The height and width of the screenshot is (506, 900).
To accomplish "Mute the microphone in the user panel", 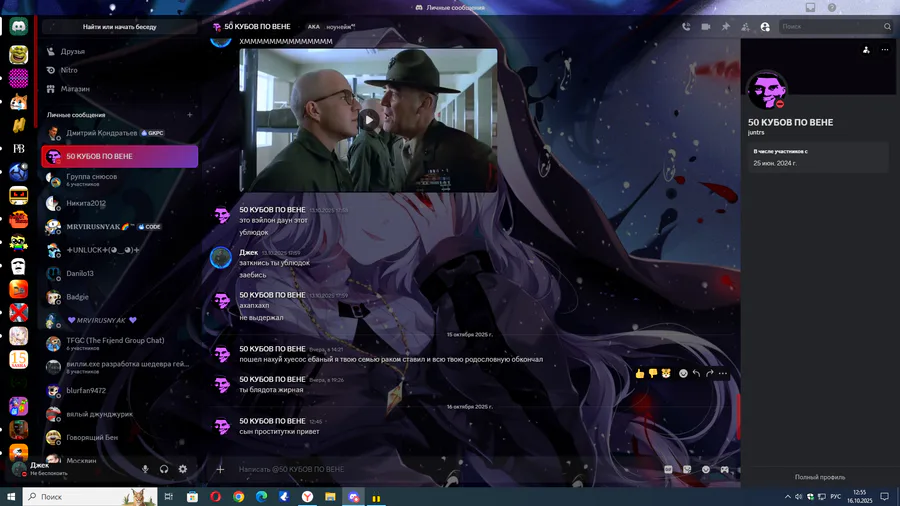I will point(145,469).
